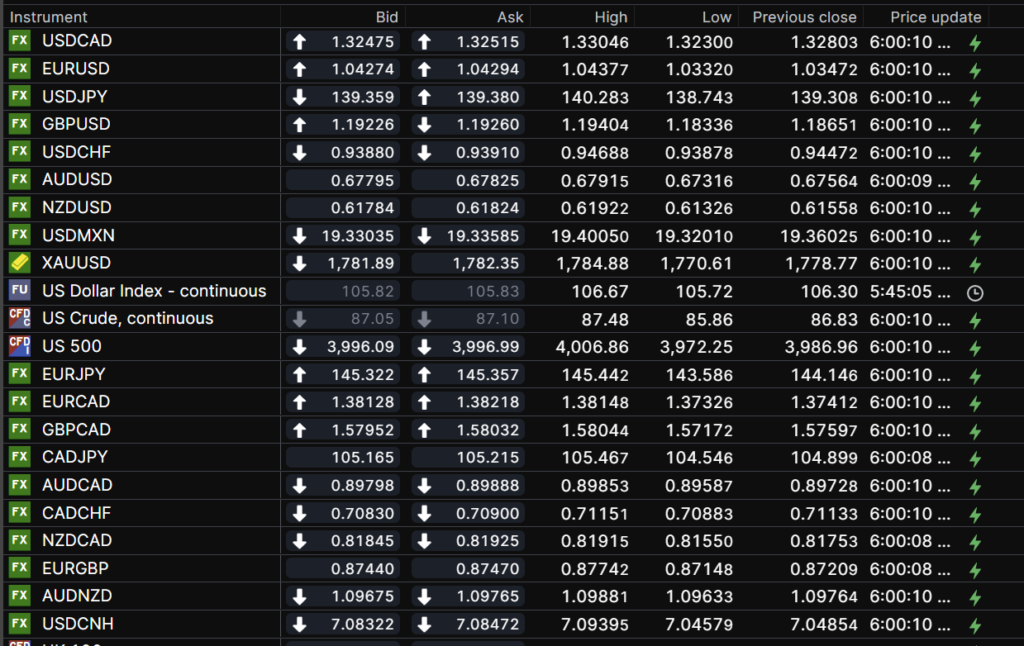Click the CFD icon beside US 500
The height and width of the screenshot is (646, 1024).
[x=19, y=346]
